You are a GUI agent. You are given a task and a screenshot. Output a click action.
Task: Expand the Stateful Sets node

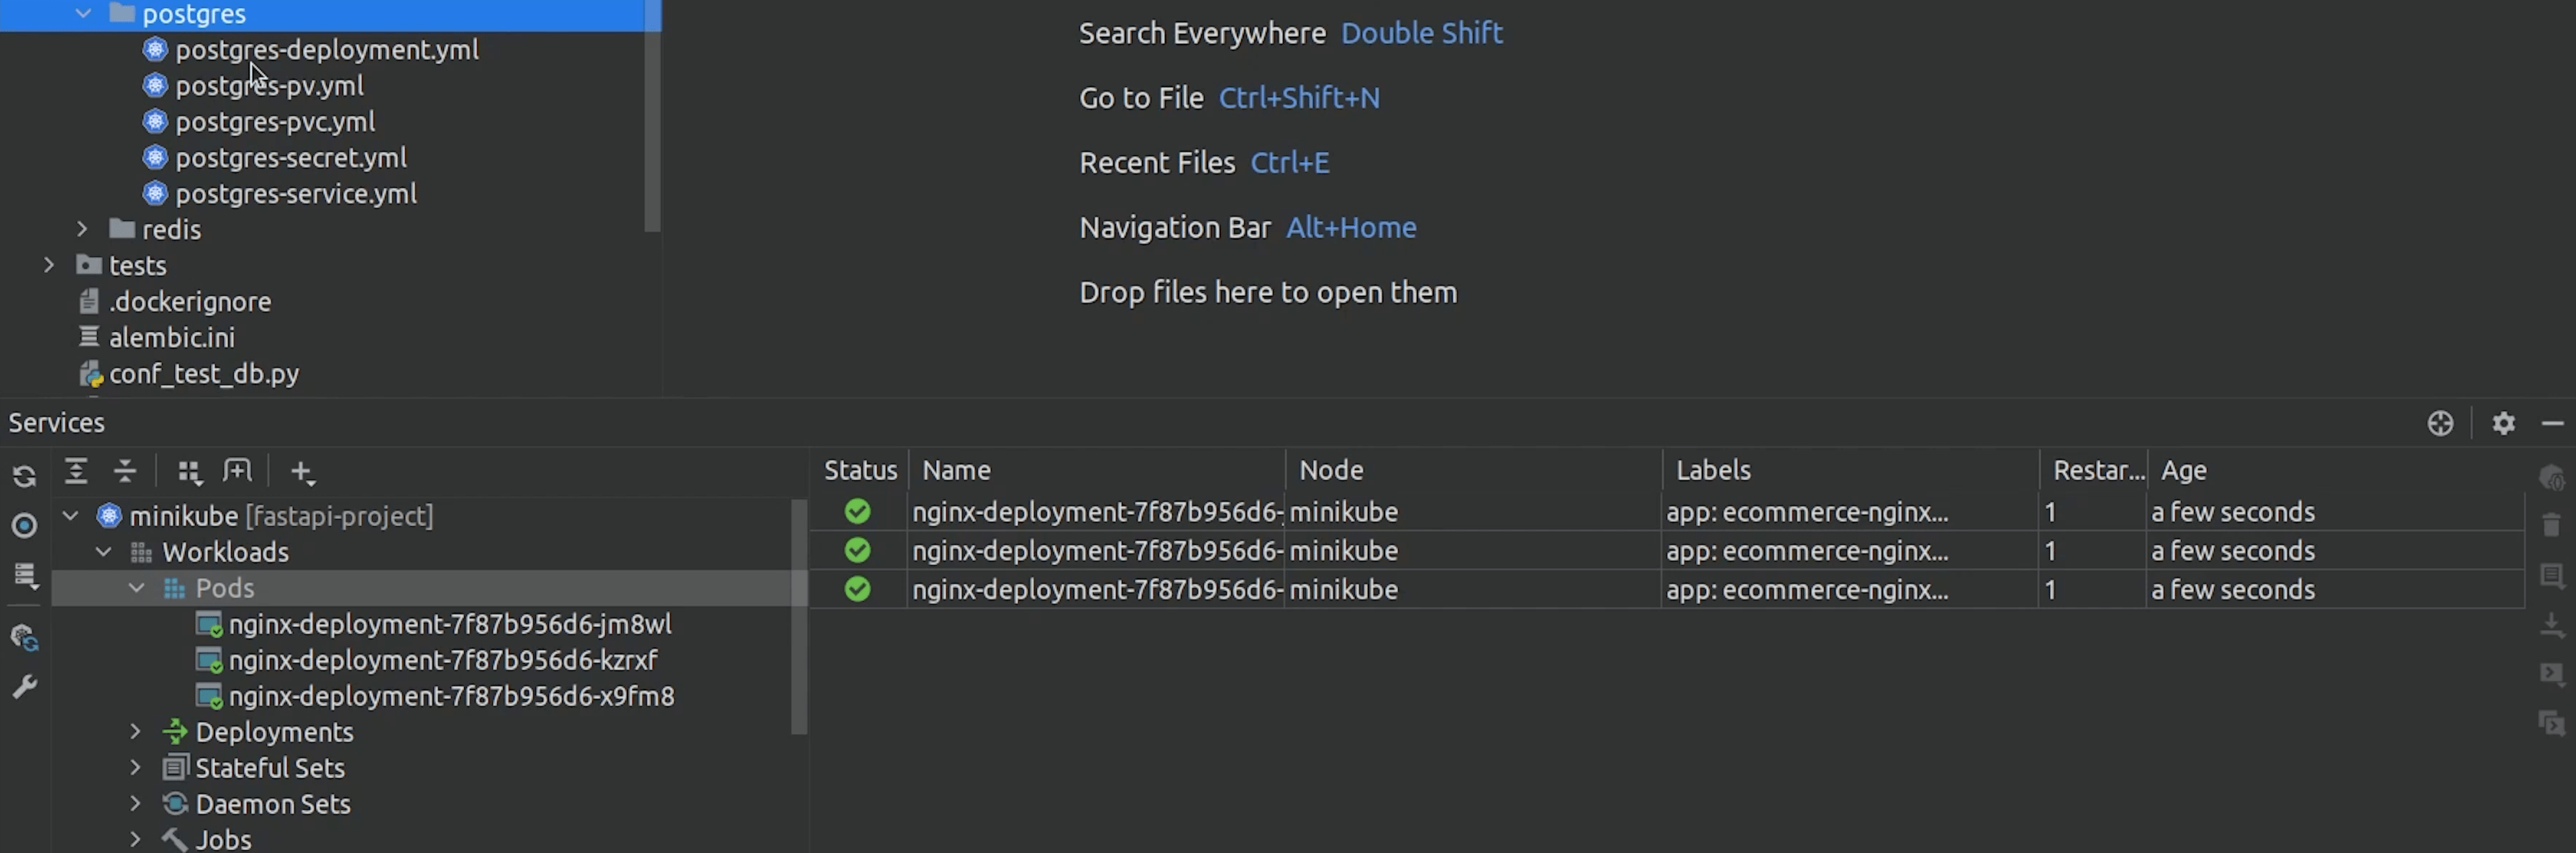(x=136, y=768)
